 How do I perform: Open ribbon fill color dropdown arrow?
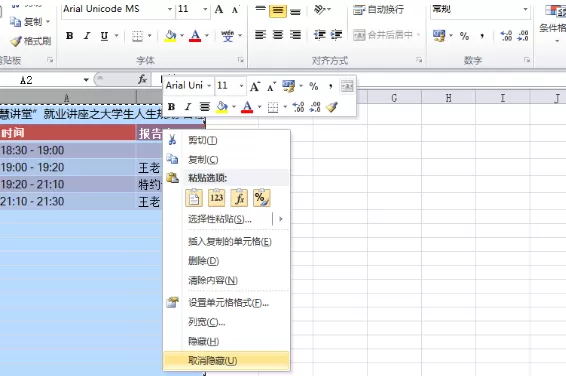click(182, 36)
